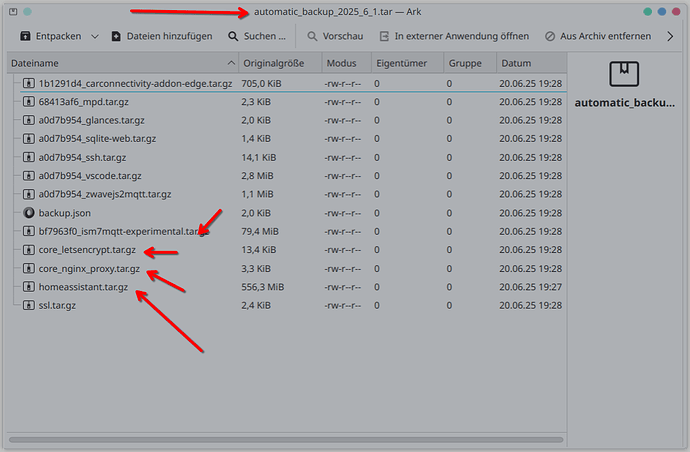
Task: Sort by the Dateiname column header
Action: [x=120, y=63]
